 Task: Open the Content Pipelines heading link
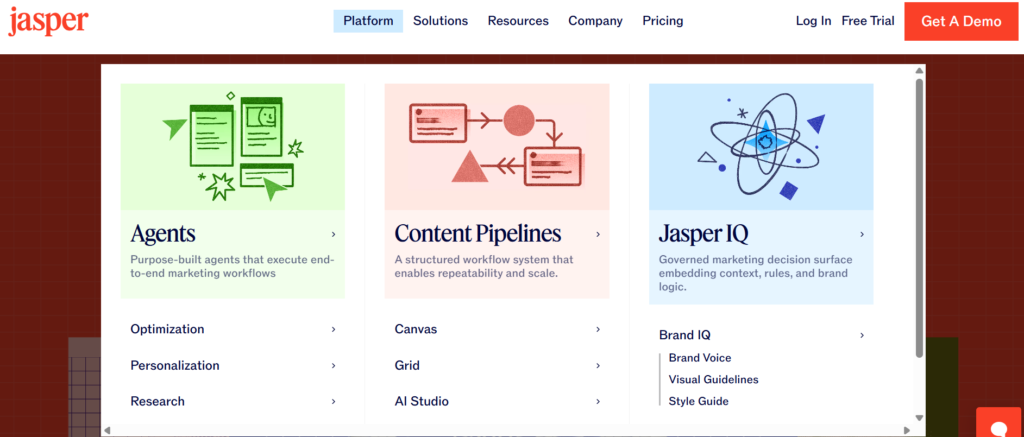tap(478, 234)
